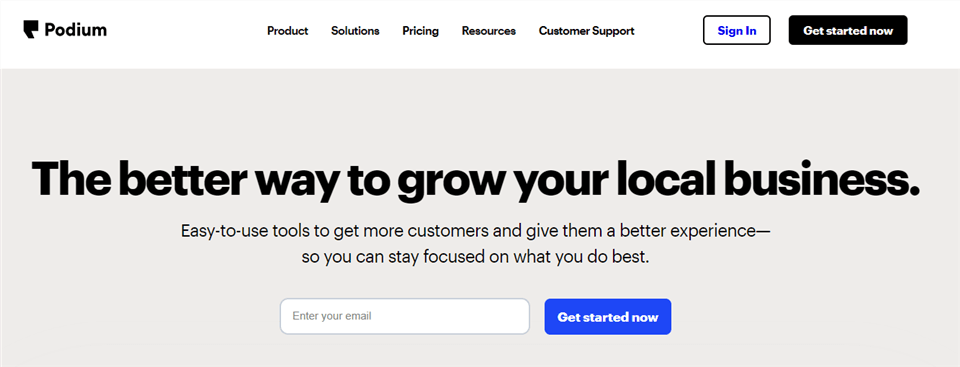This screenshot has height=367, width=960.
Task: Click the blue Get started now button
Action: point(607,317)
